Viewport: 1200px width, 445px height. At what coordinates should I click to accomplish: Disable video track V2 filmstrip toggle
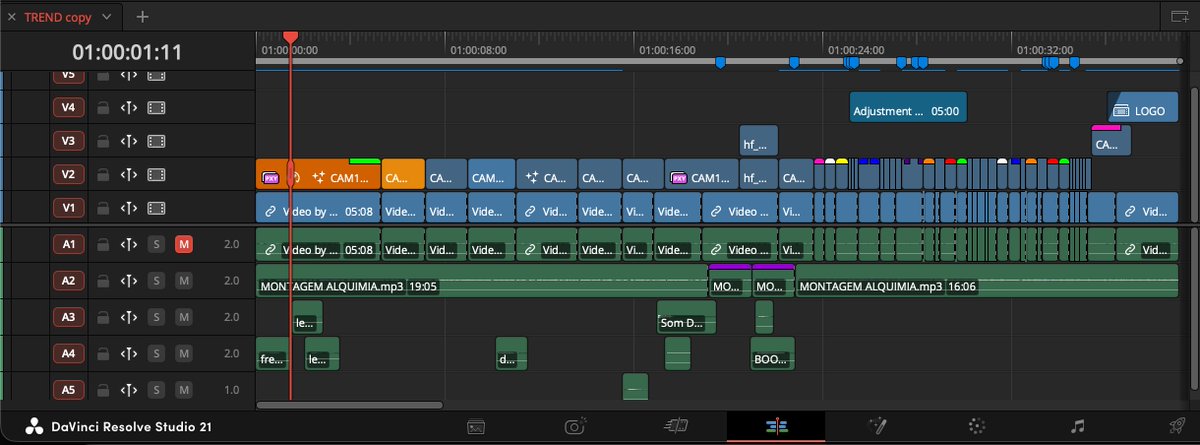tap(157, 175)
